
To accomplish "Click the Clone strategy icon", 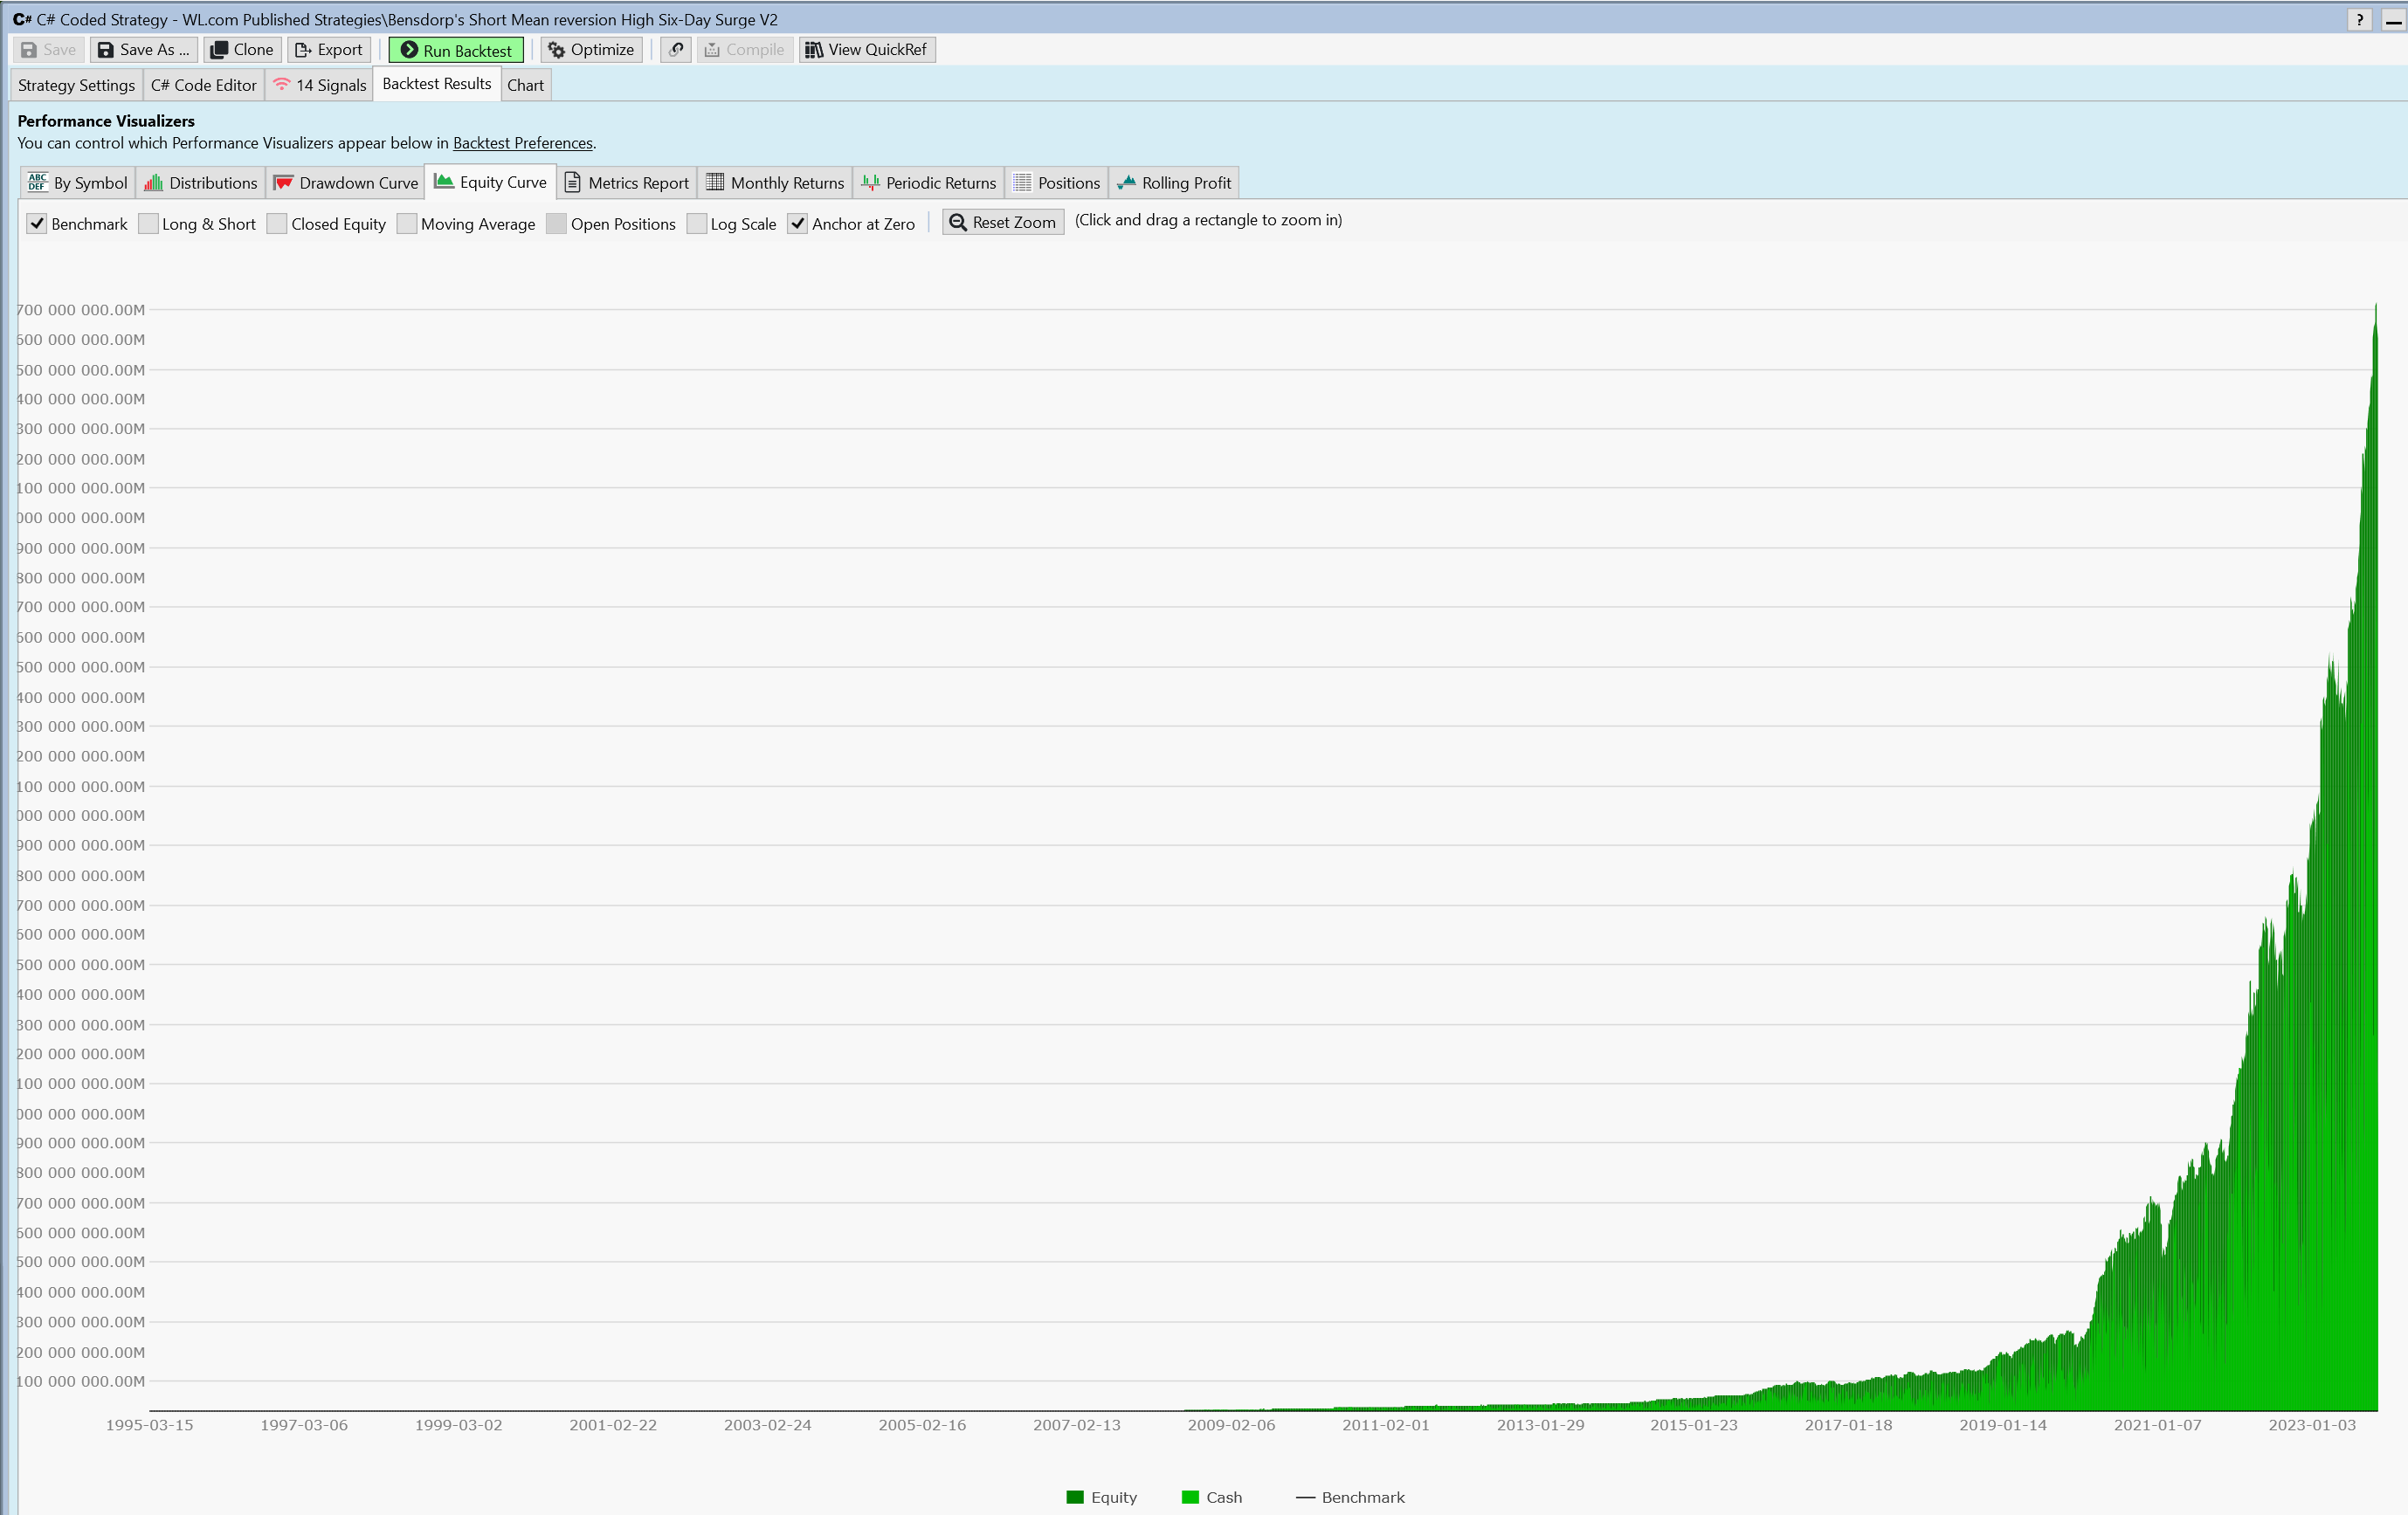I will (219, 50).
